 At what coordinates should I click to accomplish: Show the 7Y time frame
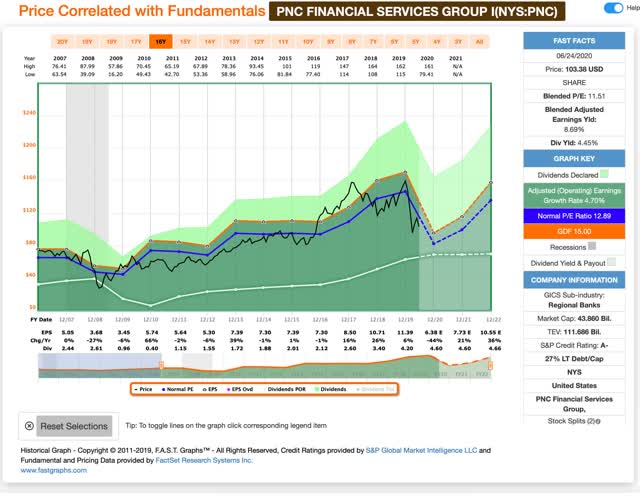coord(373,42)
